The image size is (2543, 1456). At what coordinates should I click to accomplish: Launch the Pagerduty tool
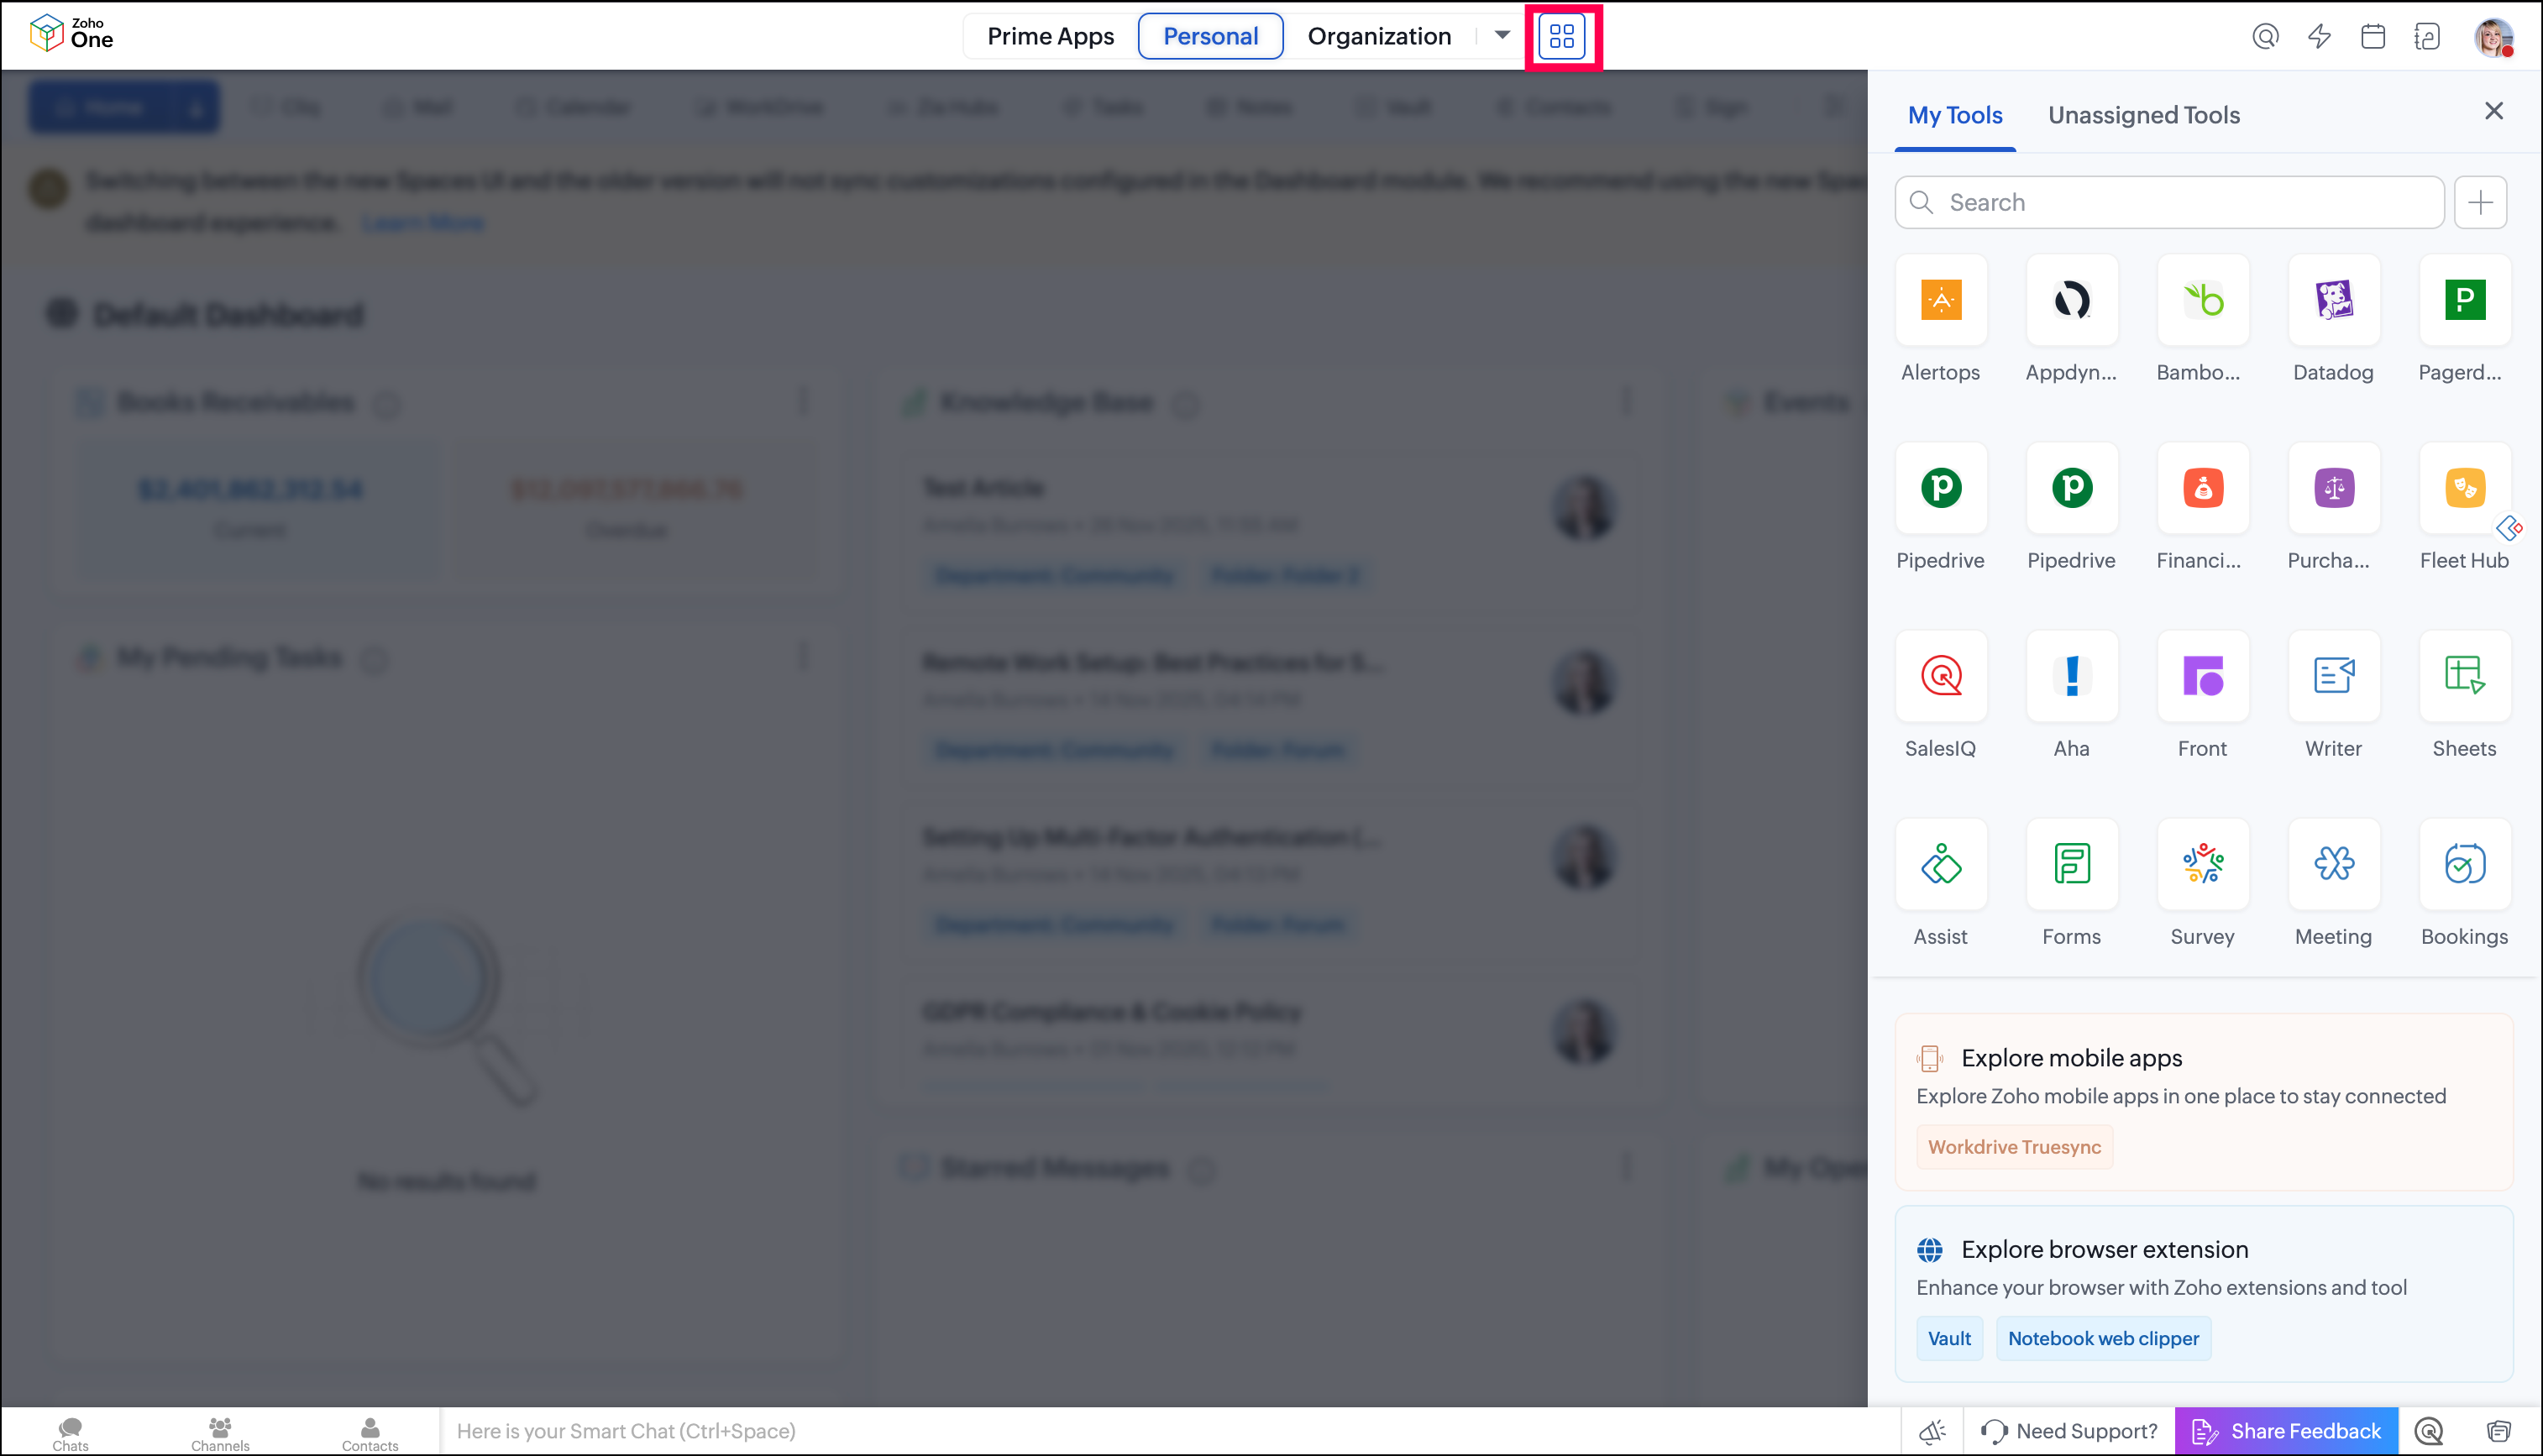coord(2464,300)
